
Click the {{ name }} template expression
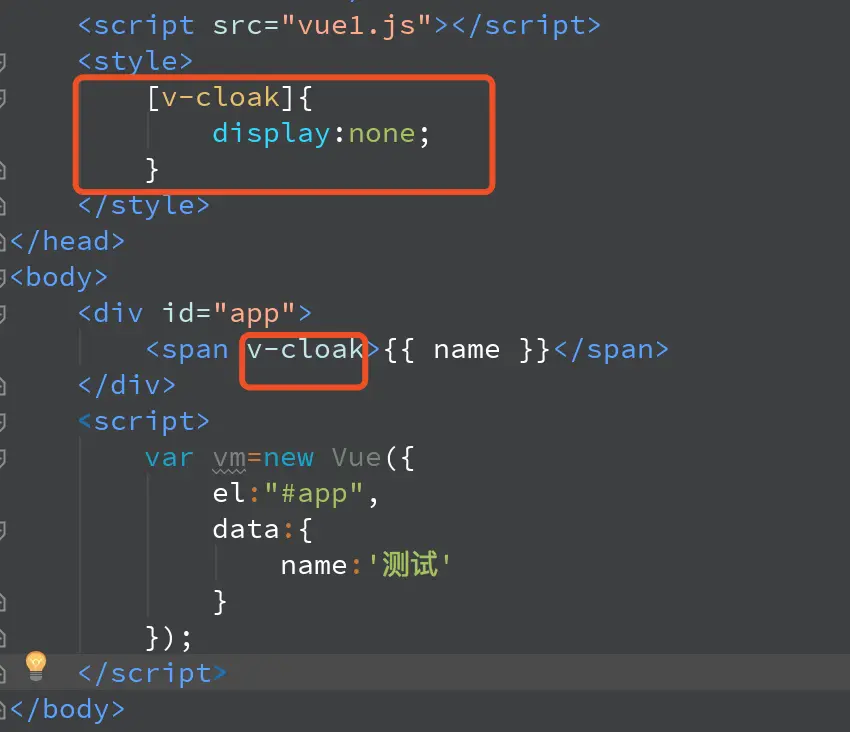[x=467, y=350]
